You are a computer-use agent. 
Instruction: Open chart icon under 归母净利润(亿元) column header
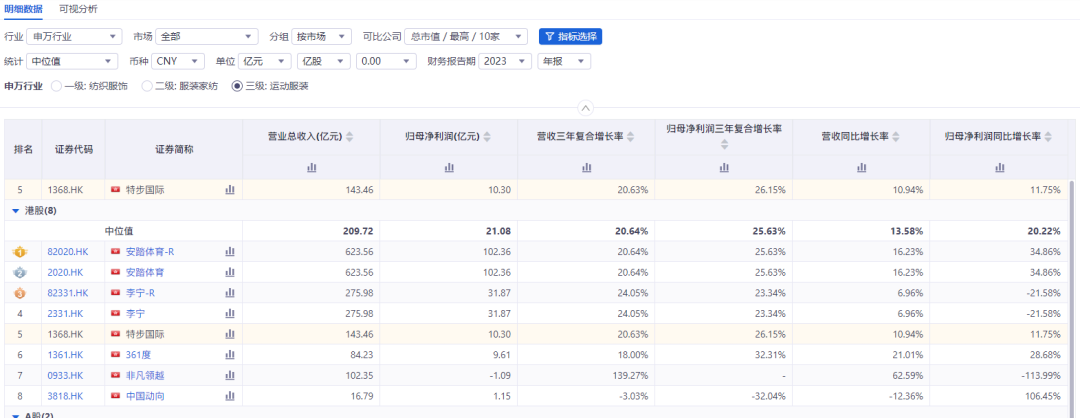click(449, 167)
